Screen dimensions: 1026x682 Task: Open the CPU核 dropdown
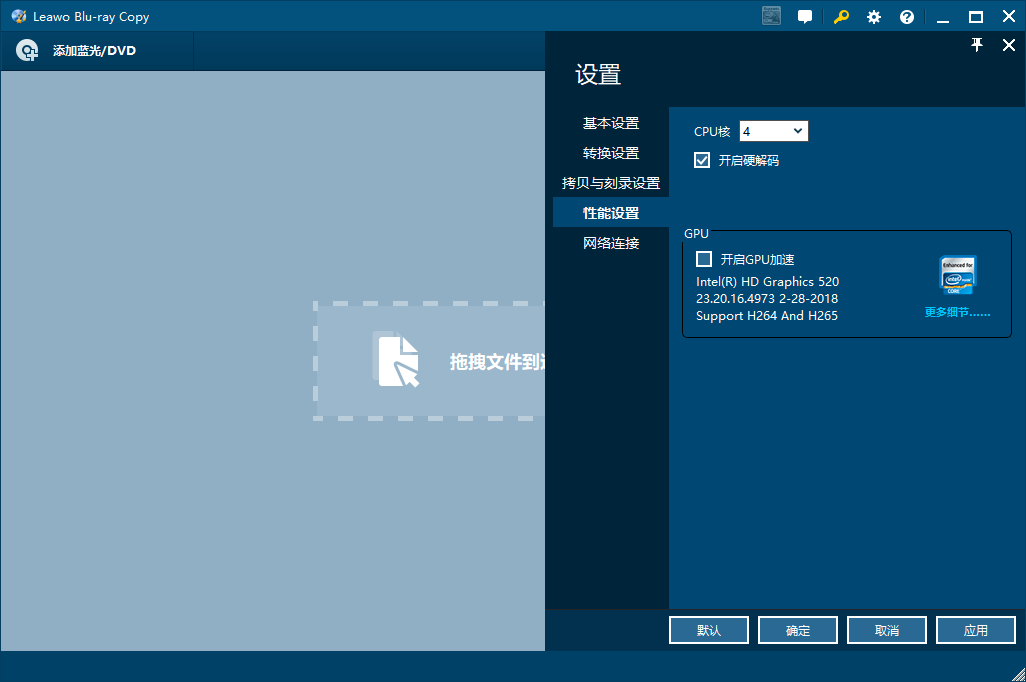coord(773,131)
